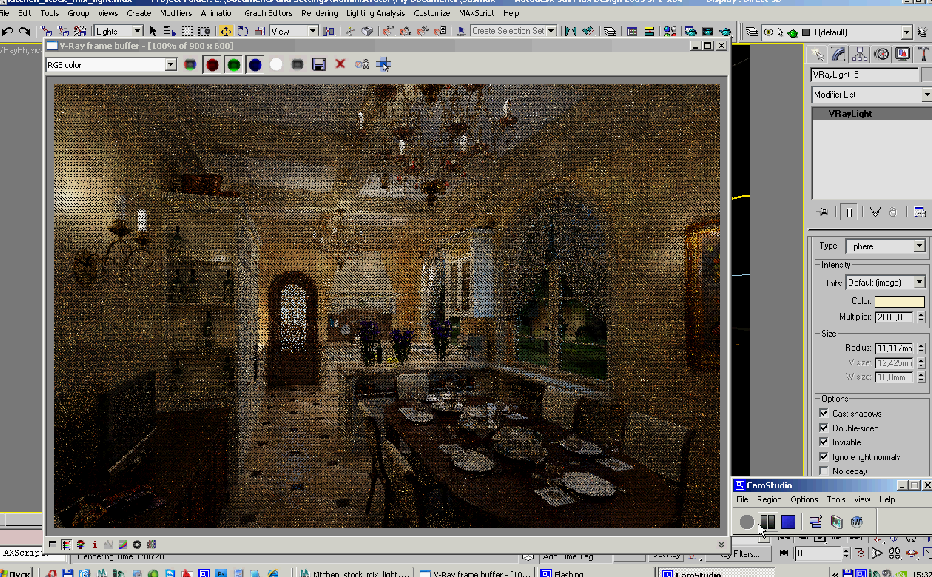Enable No decay checkbox
The height and width of the screenshot is (577, 932).
(823, 471)
